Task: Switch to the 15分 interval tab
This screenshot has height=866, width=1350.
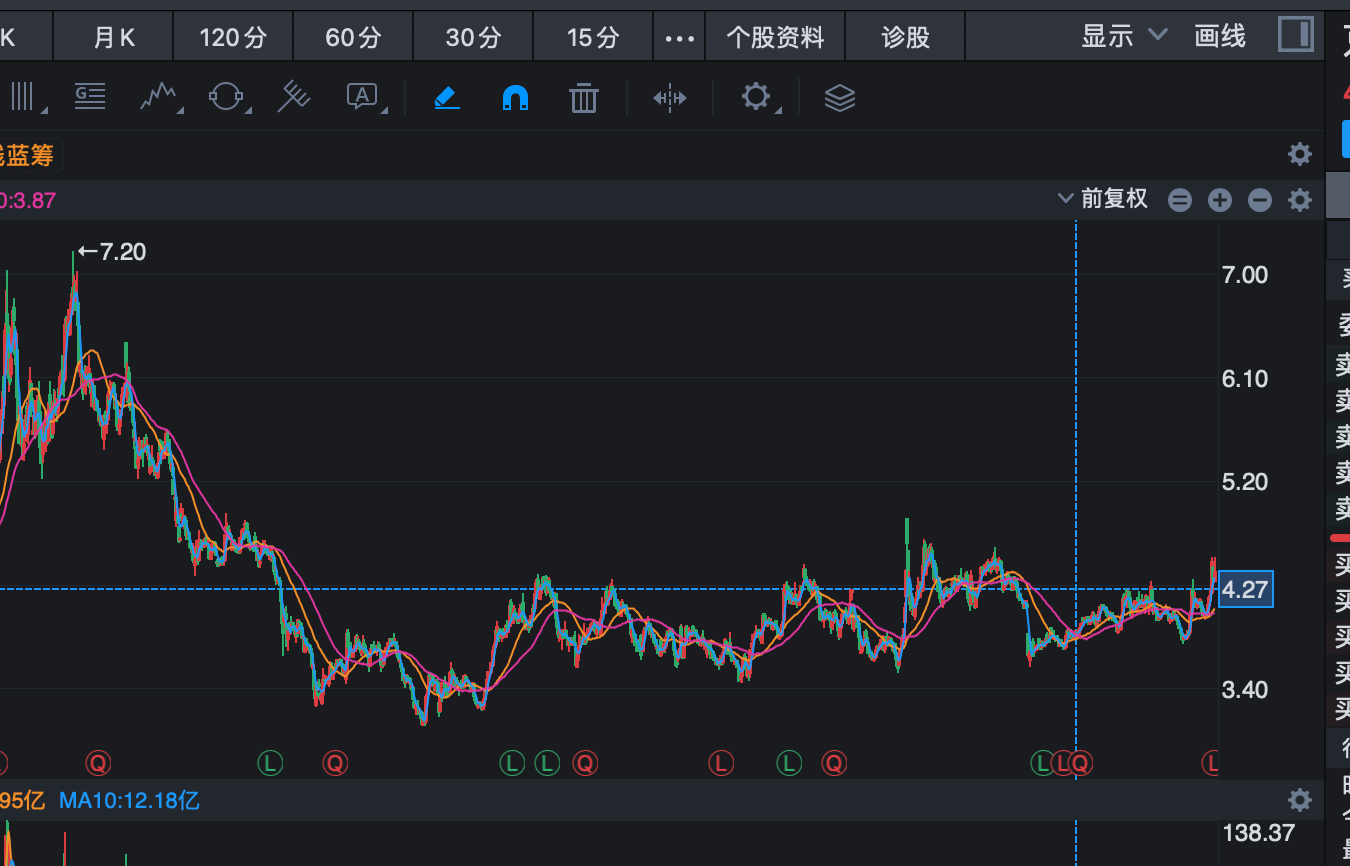Action: tap(593, 36)
